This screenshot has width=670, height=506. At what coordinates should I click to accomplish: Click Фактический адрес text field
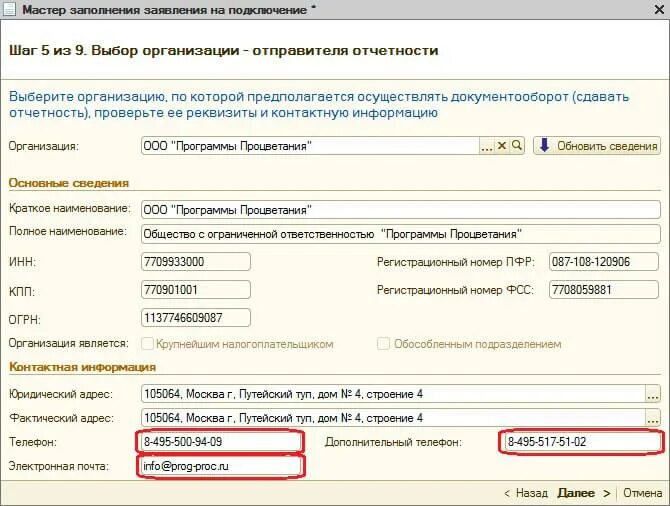(x=393, y=418)
